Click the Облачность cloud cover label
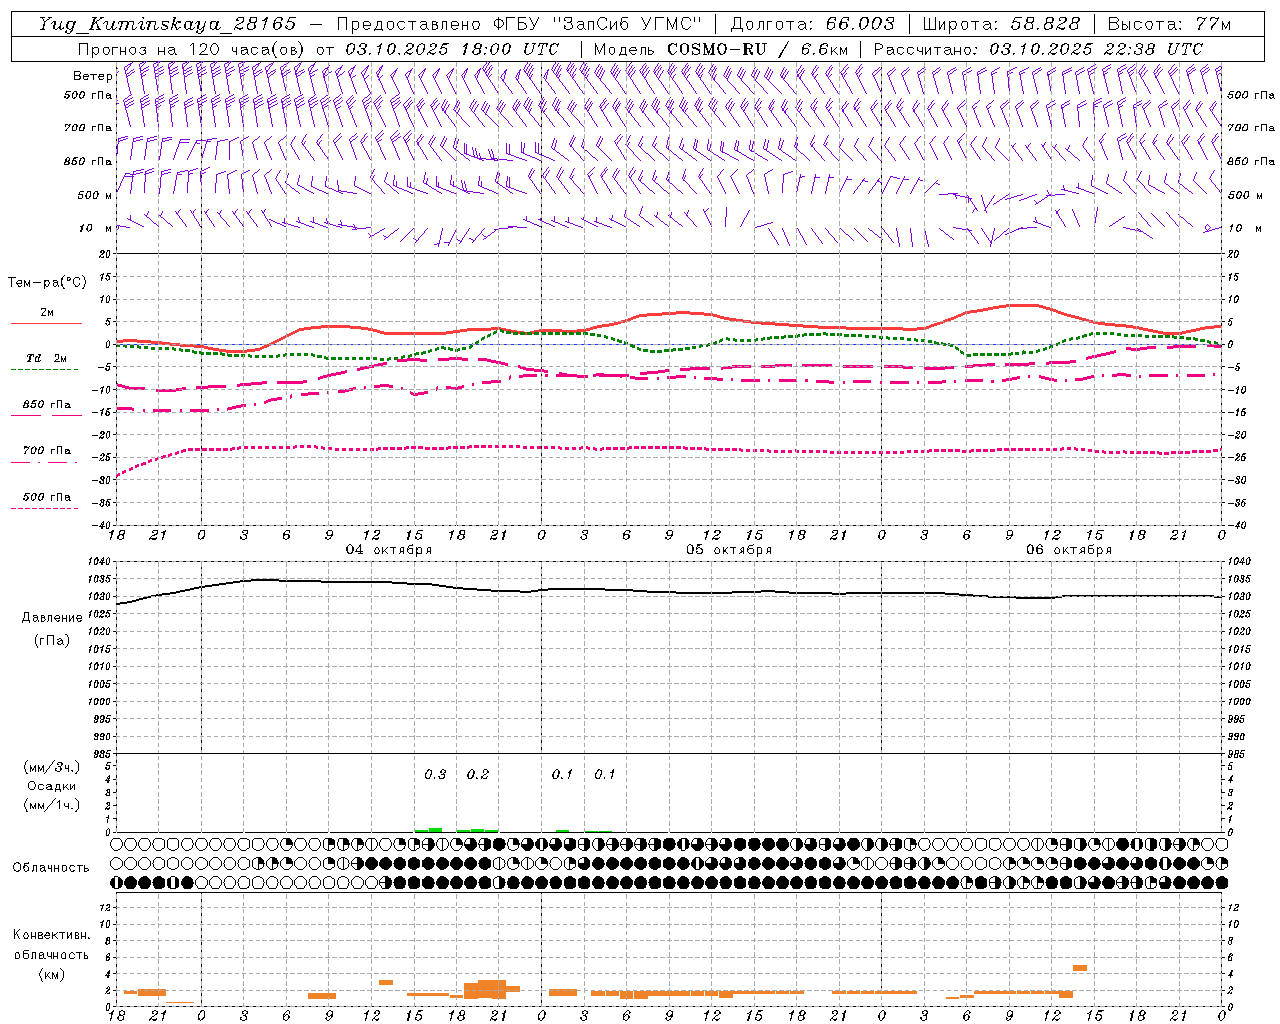The width and height of the screenshot is (1280, 1024). (51, 868)
